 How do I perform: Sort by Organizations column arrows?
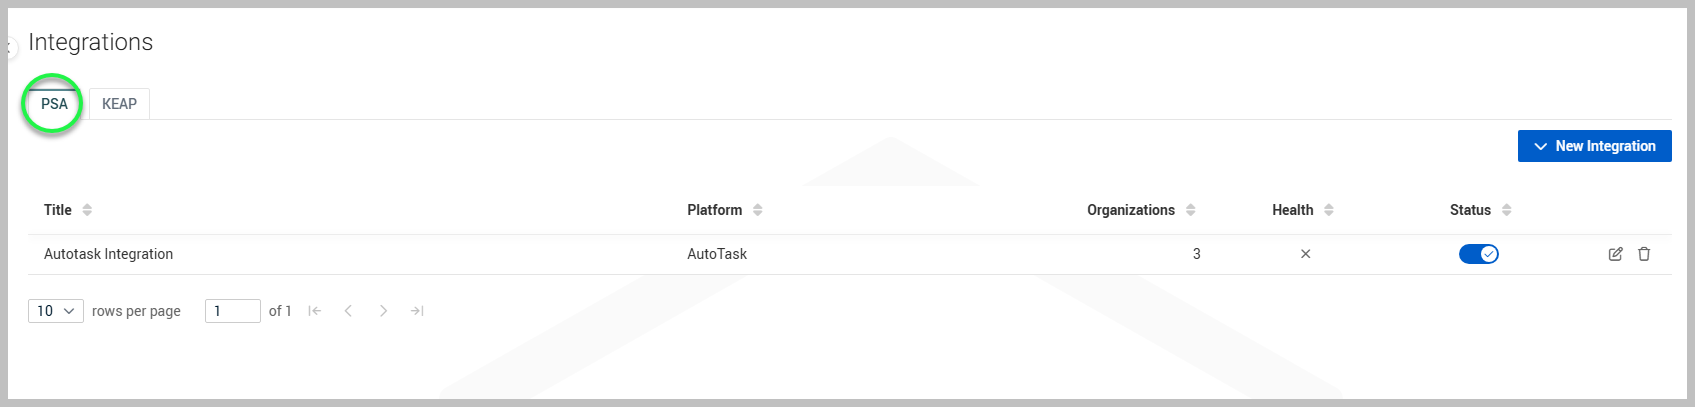click(1190, 210)
